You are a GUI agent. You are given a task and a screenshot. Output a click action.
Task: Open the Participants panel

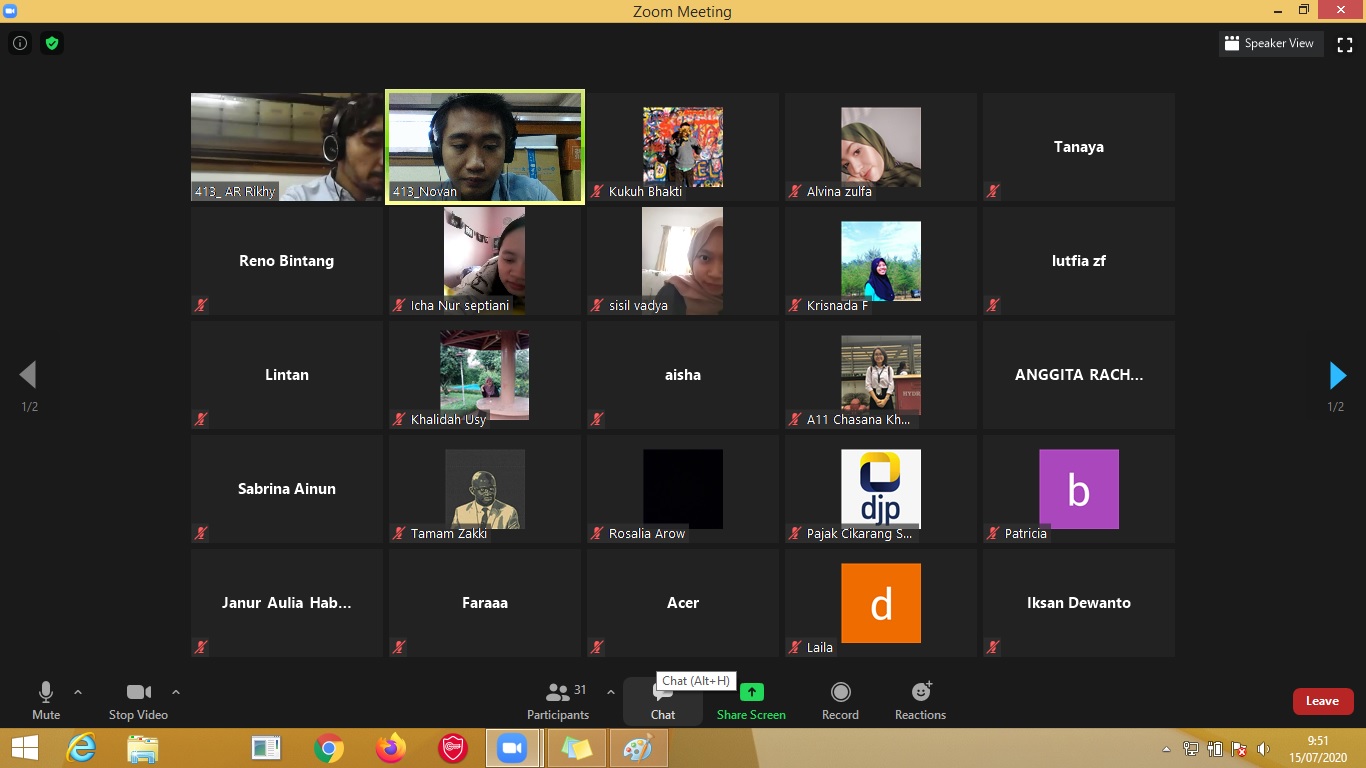(558, 700)
